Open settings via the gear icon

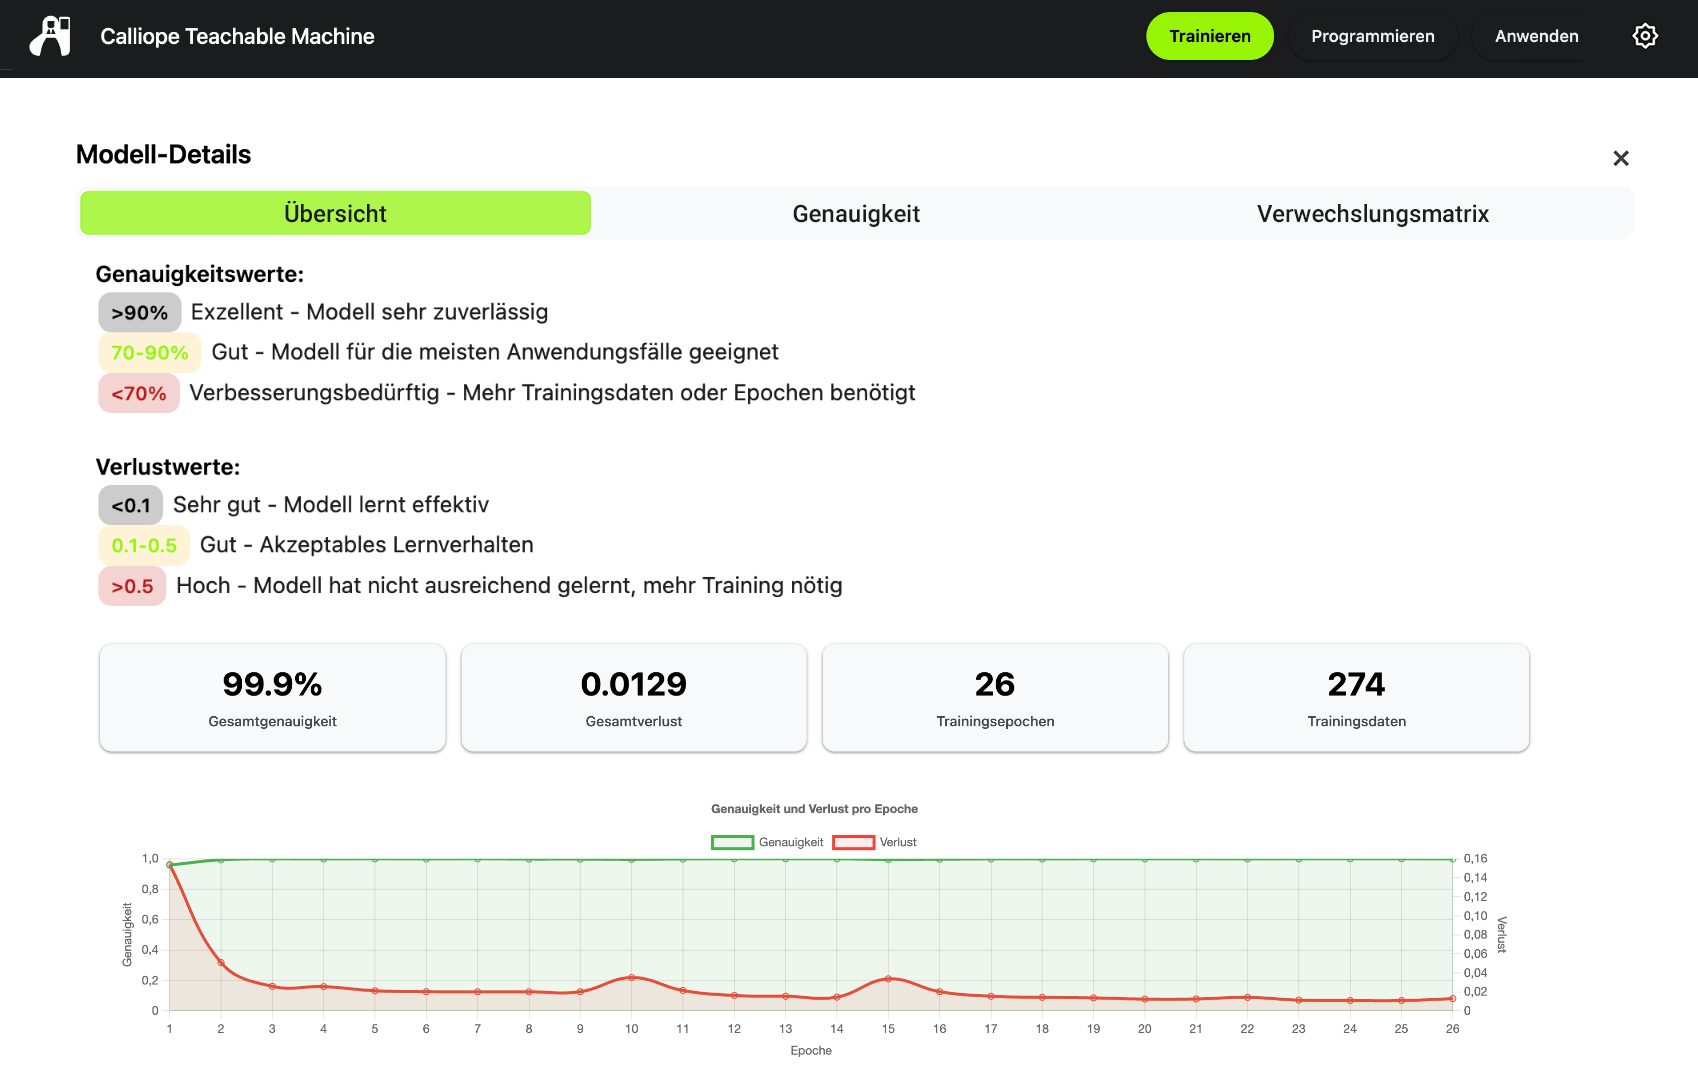point(1645,36)
